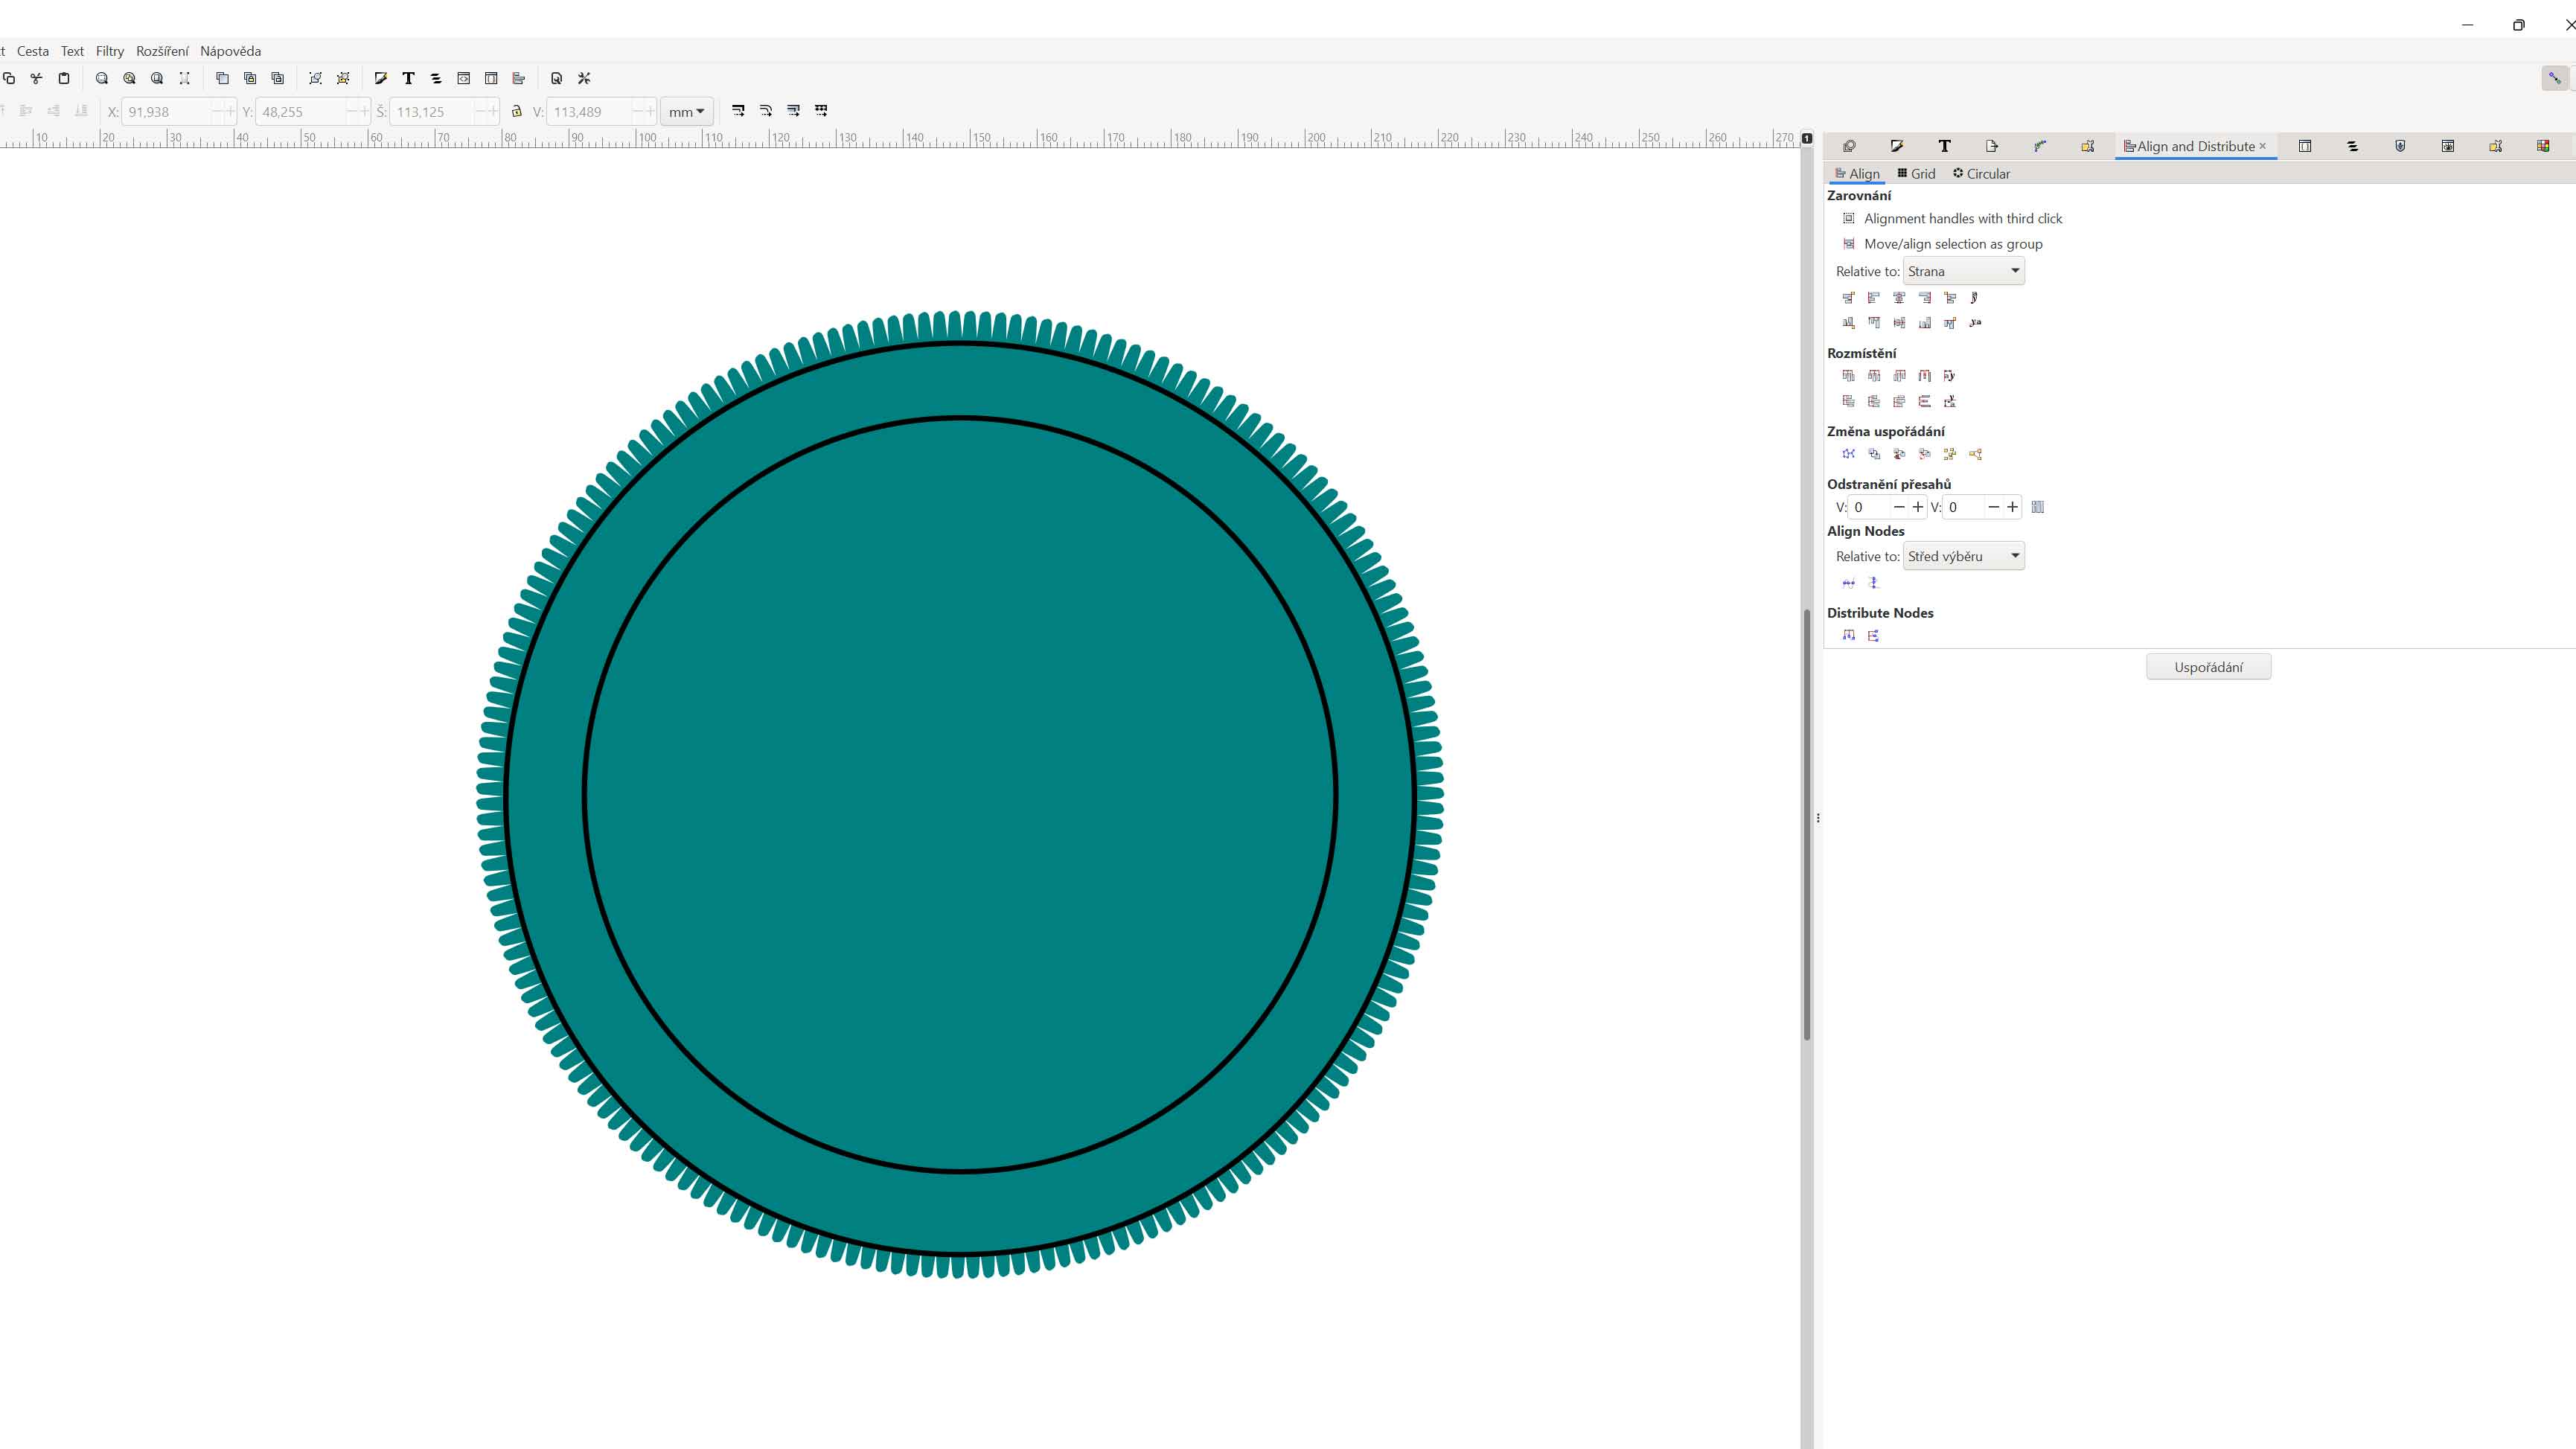Click the center on vertical axis align icon
The height and width of the screenshot is (1449, 2576).
pos(1899,298)
